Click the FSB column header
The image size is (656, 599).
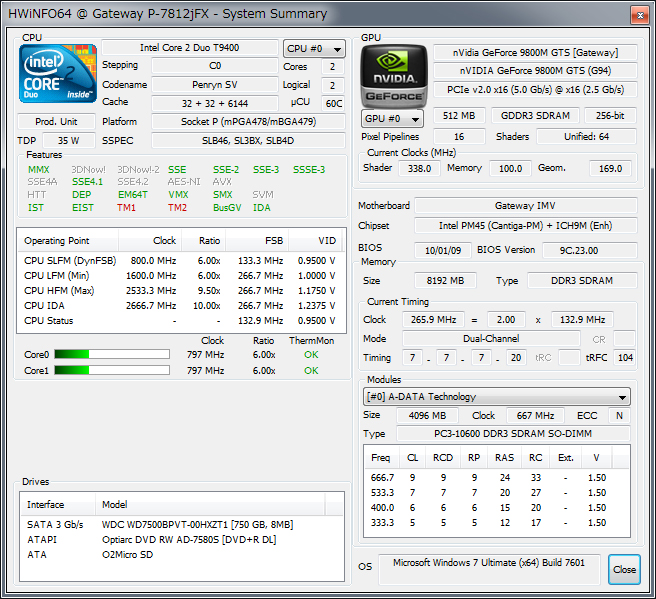tap(257, 241)
